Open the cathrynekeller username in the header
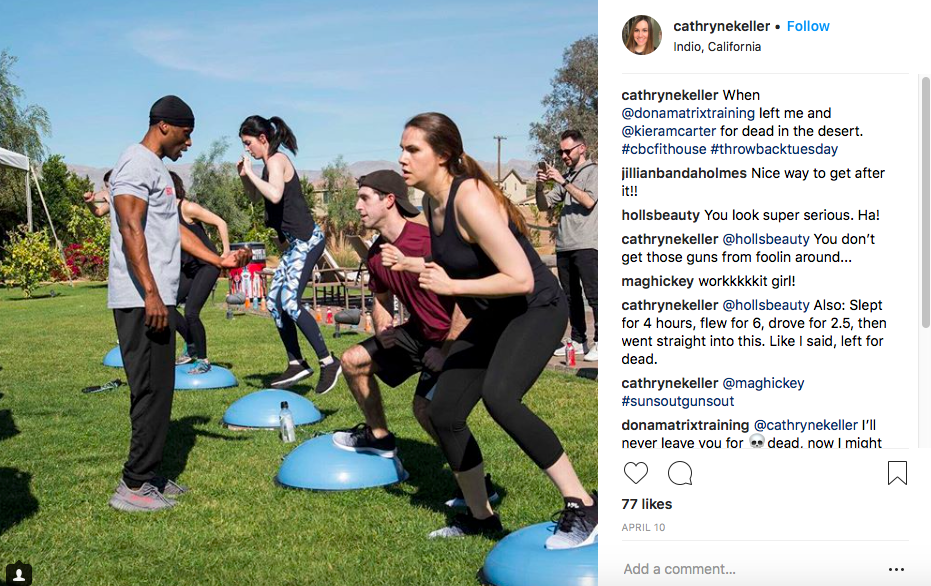 coord(721,26)
